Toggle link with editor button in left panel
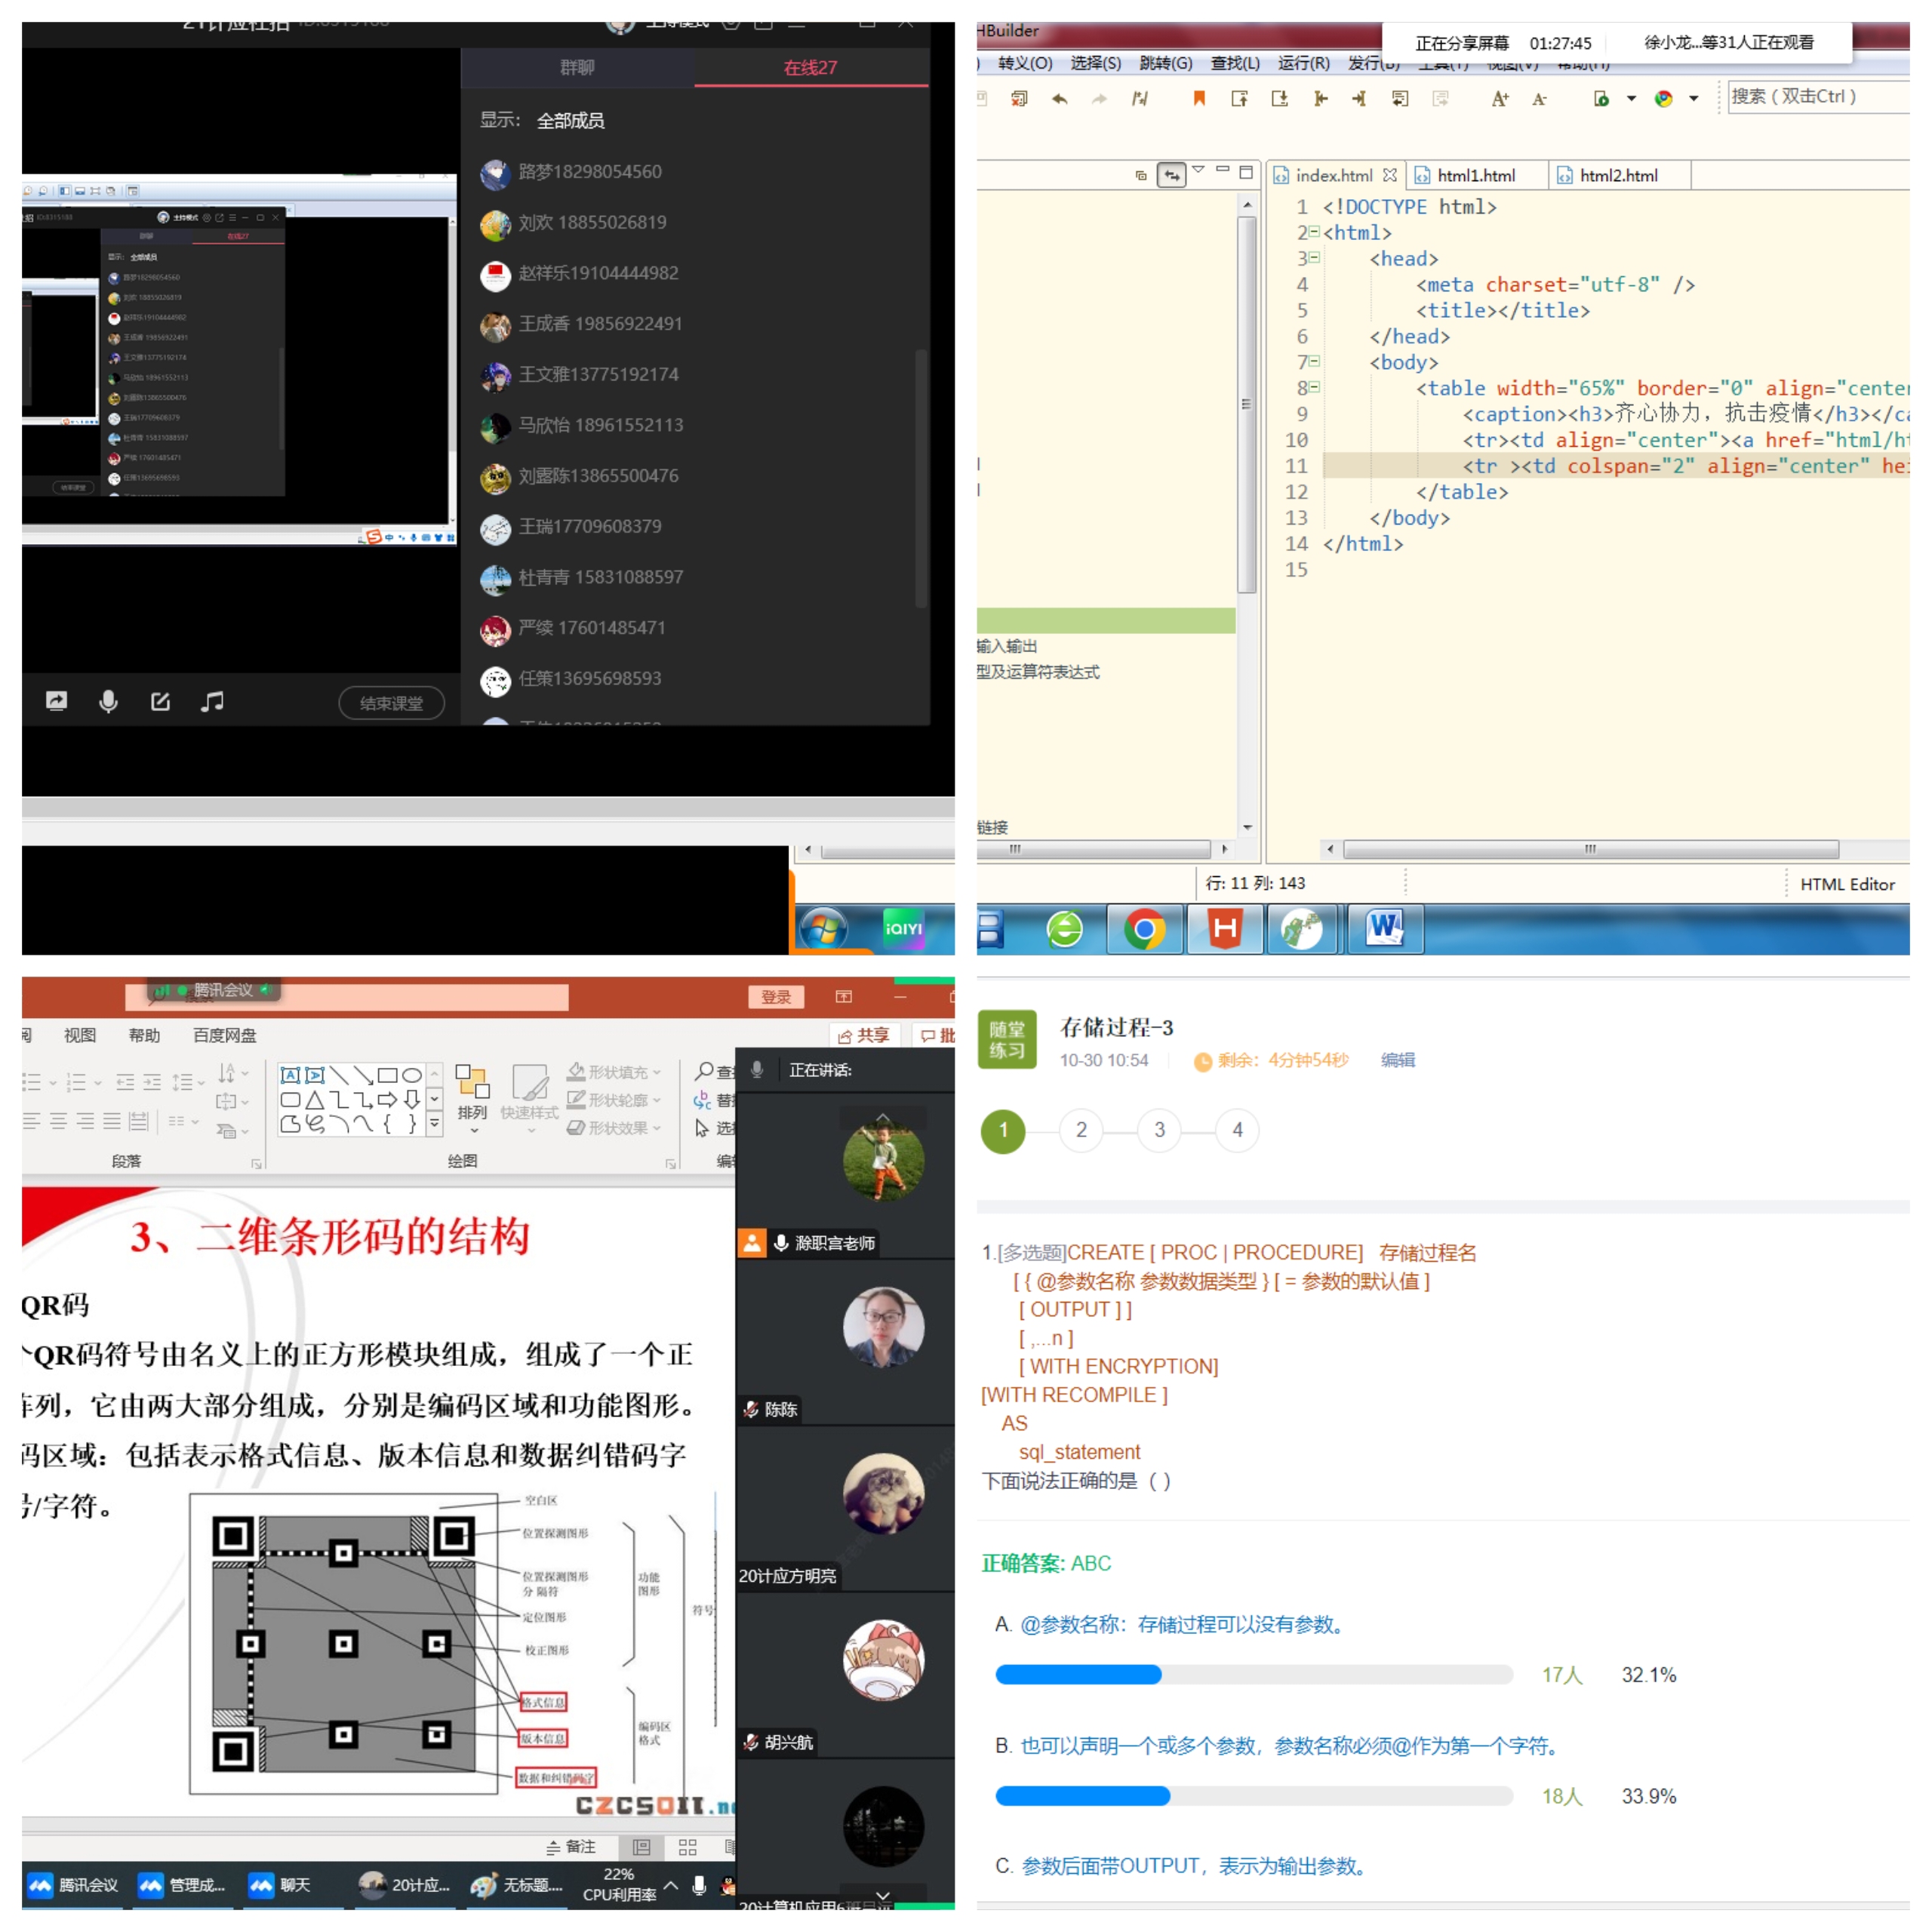 coord(1171,175)
